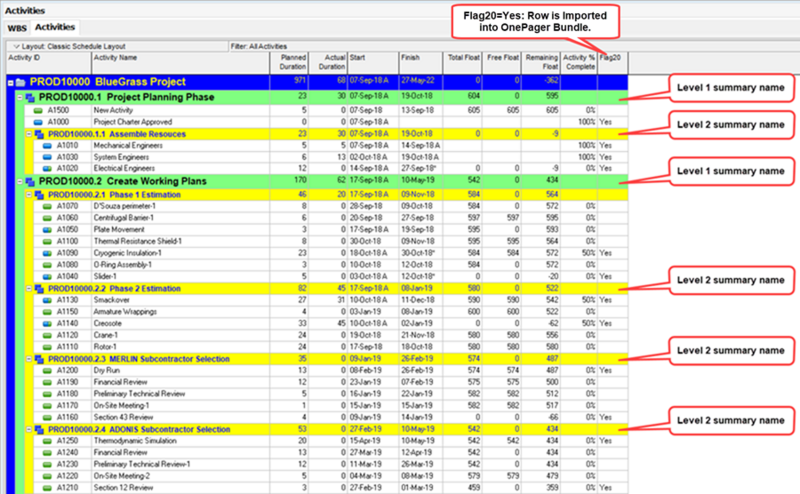
Task: Click the blue activity icon beside A1000
Action: click(38, 122)
